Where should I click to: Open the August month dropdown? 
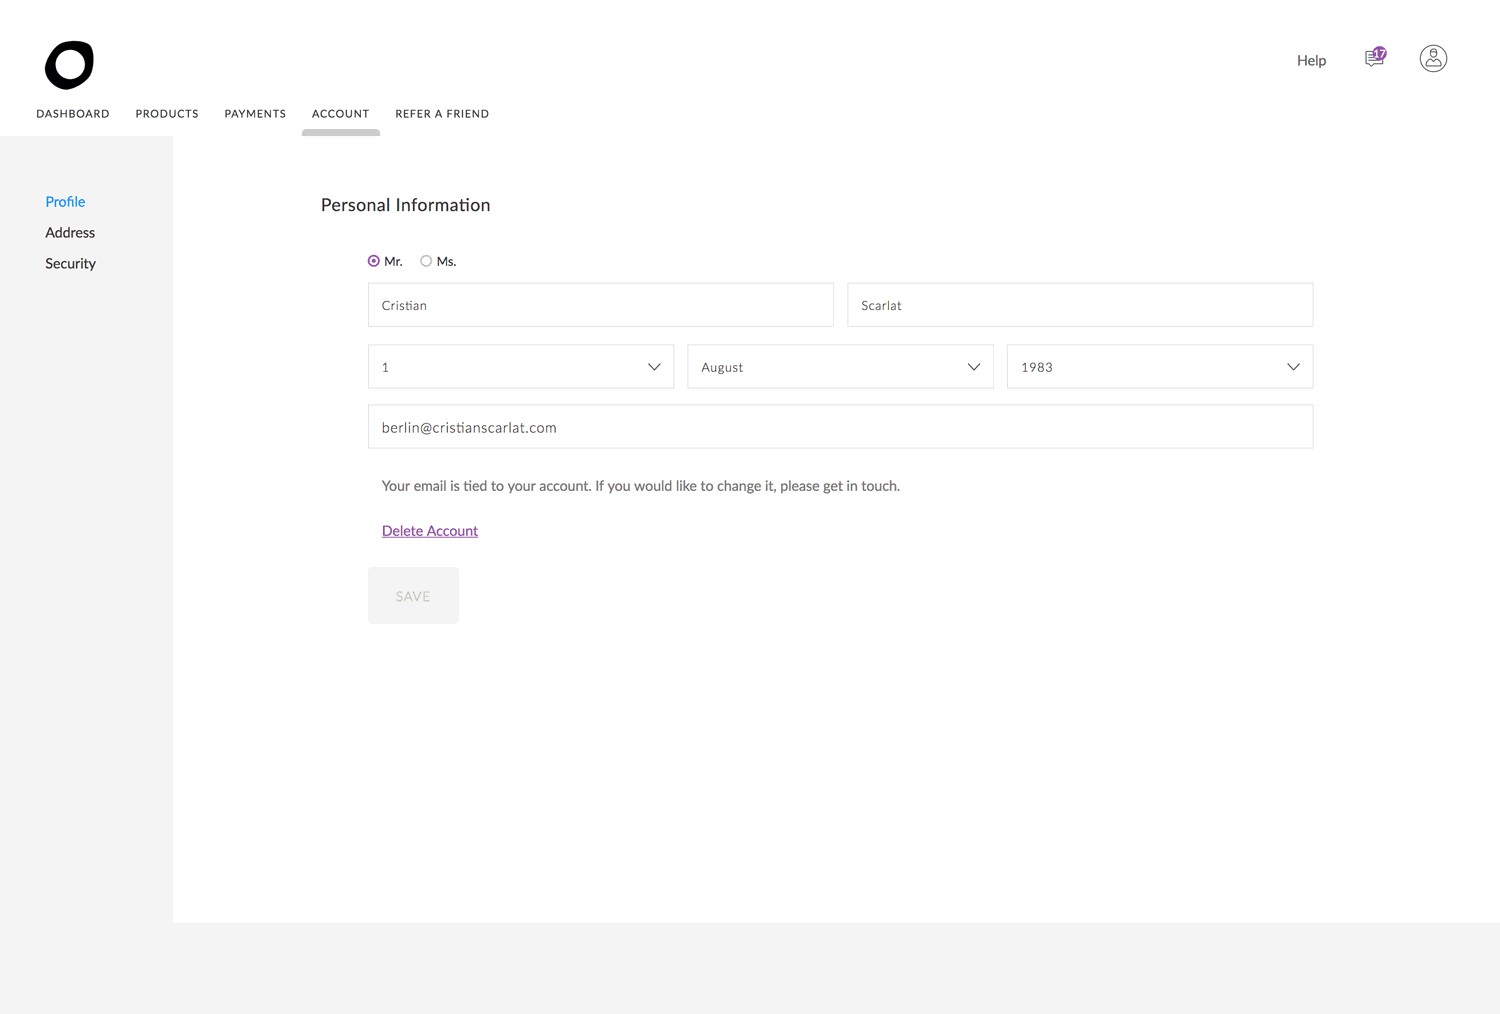click(x=840, y=367)
